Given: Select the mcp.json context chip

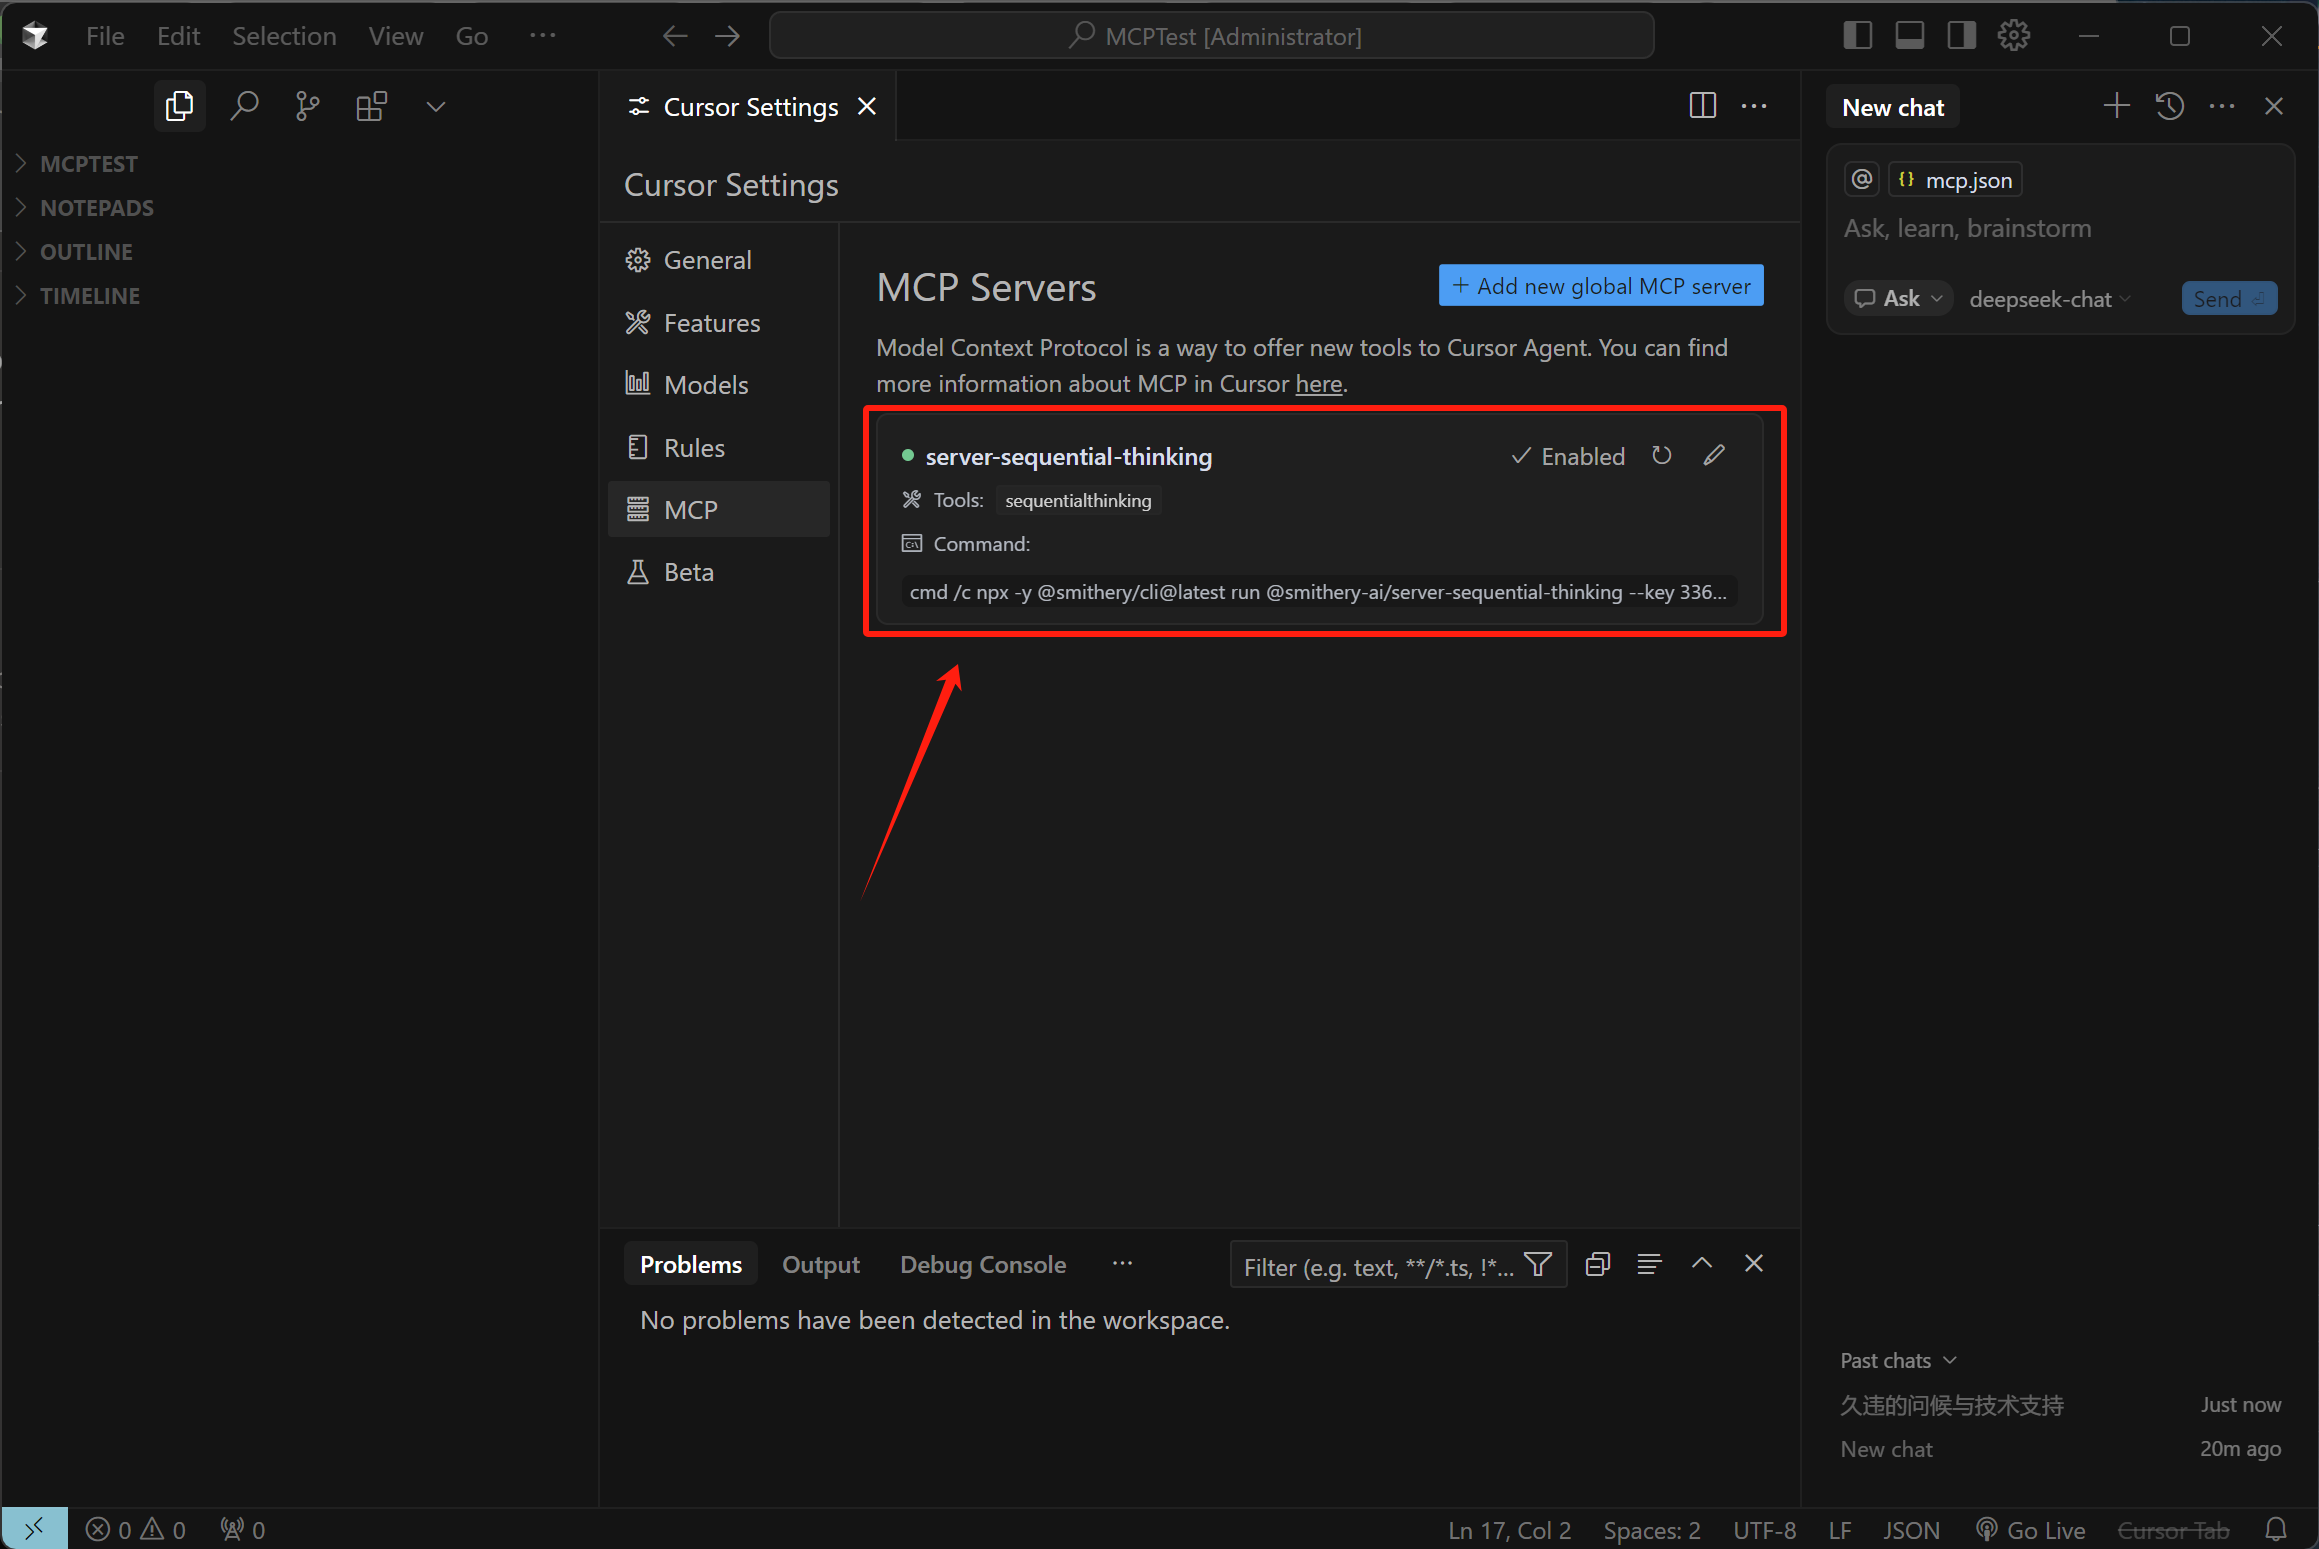Looking at the screenshot, I should click(x=1955, y=180).
